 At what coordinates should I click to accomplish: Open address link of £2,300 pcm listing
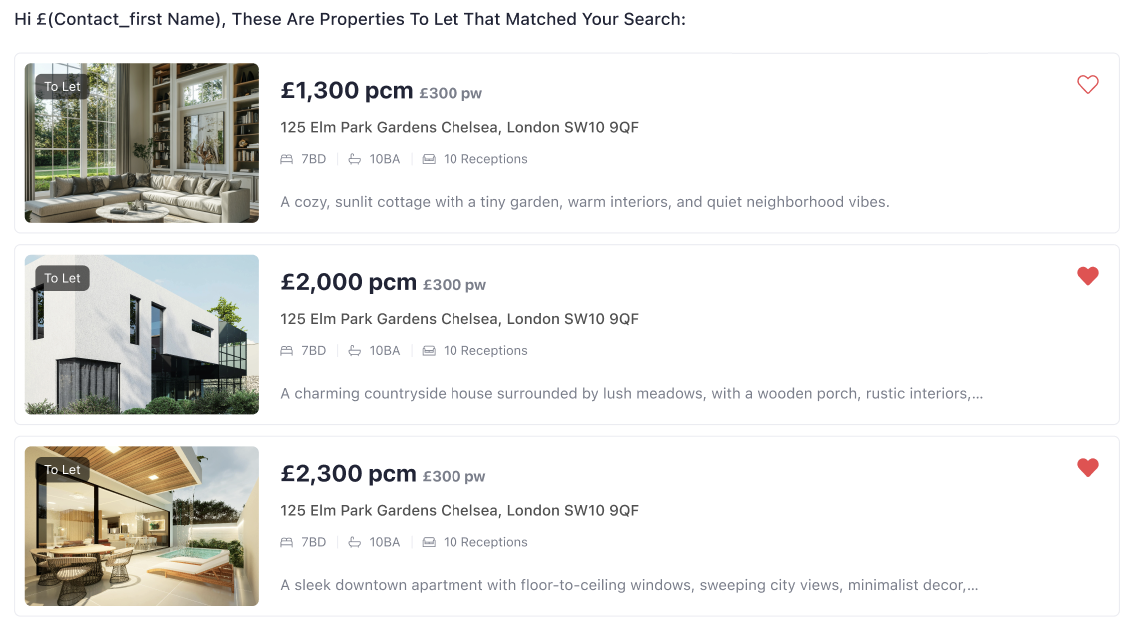tap(459, 510)
